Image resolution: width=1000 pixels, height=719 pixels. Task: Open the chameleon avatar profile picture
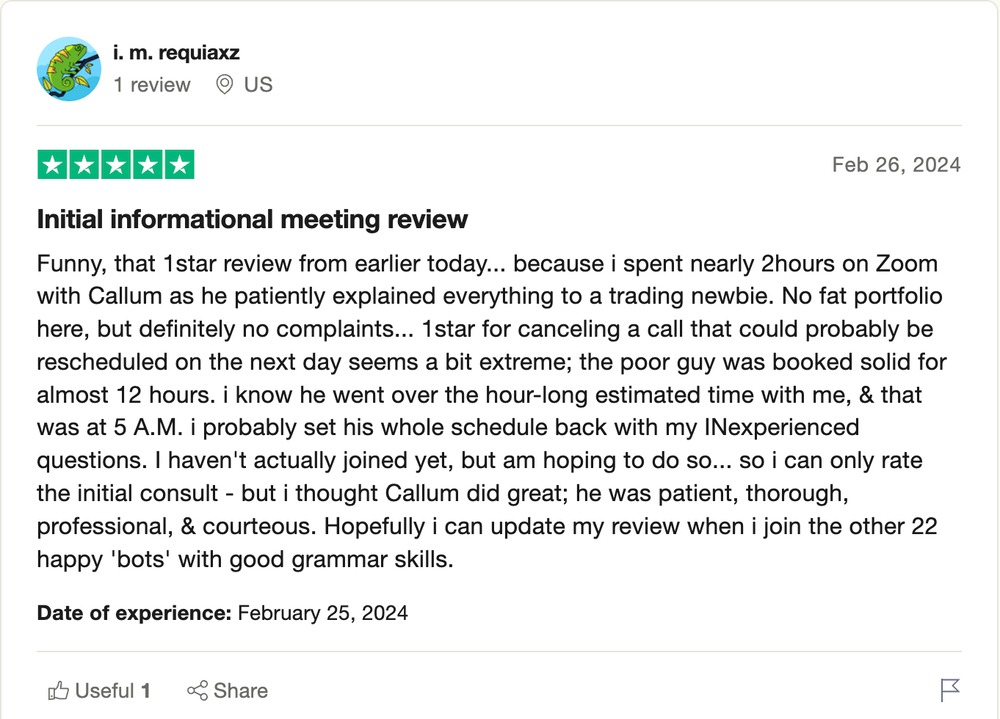click(69, 68)
